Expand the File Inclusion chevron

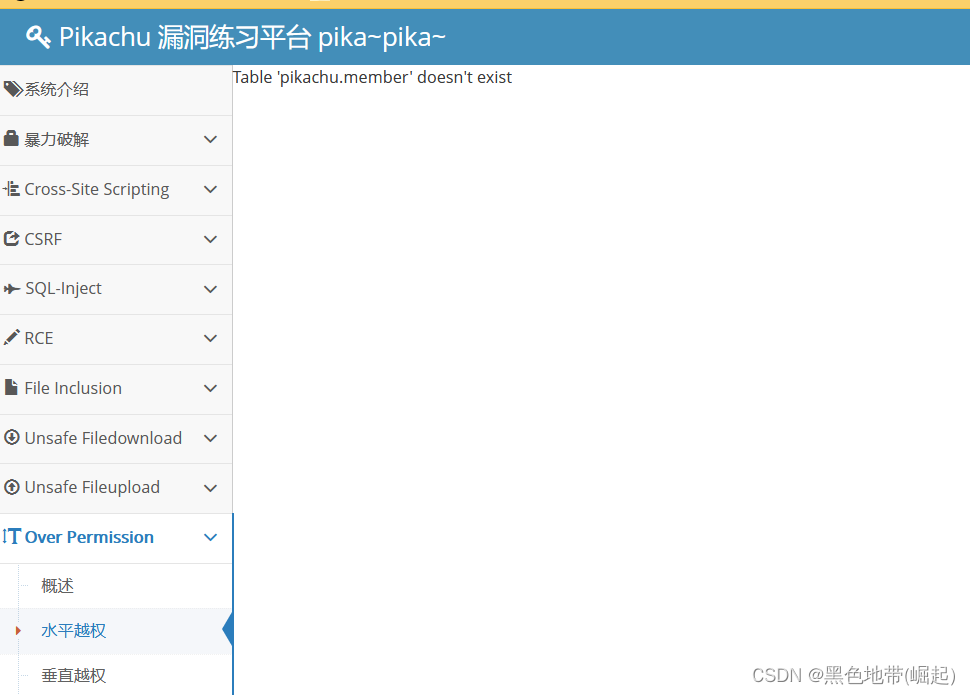[210, 389]
